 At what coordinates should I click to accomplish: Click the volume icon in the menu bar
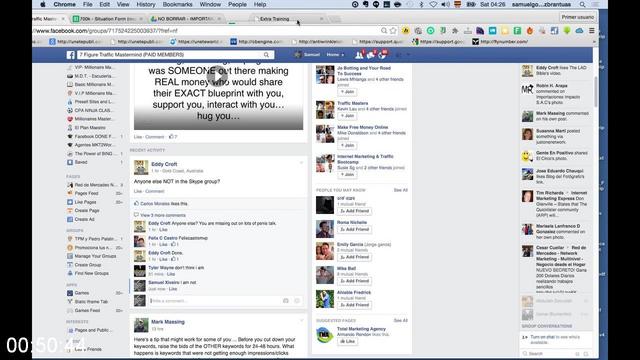click(x=445, y=4)
